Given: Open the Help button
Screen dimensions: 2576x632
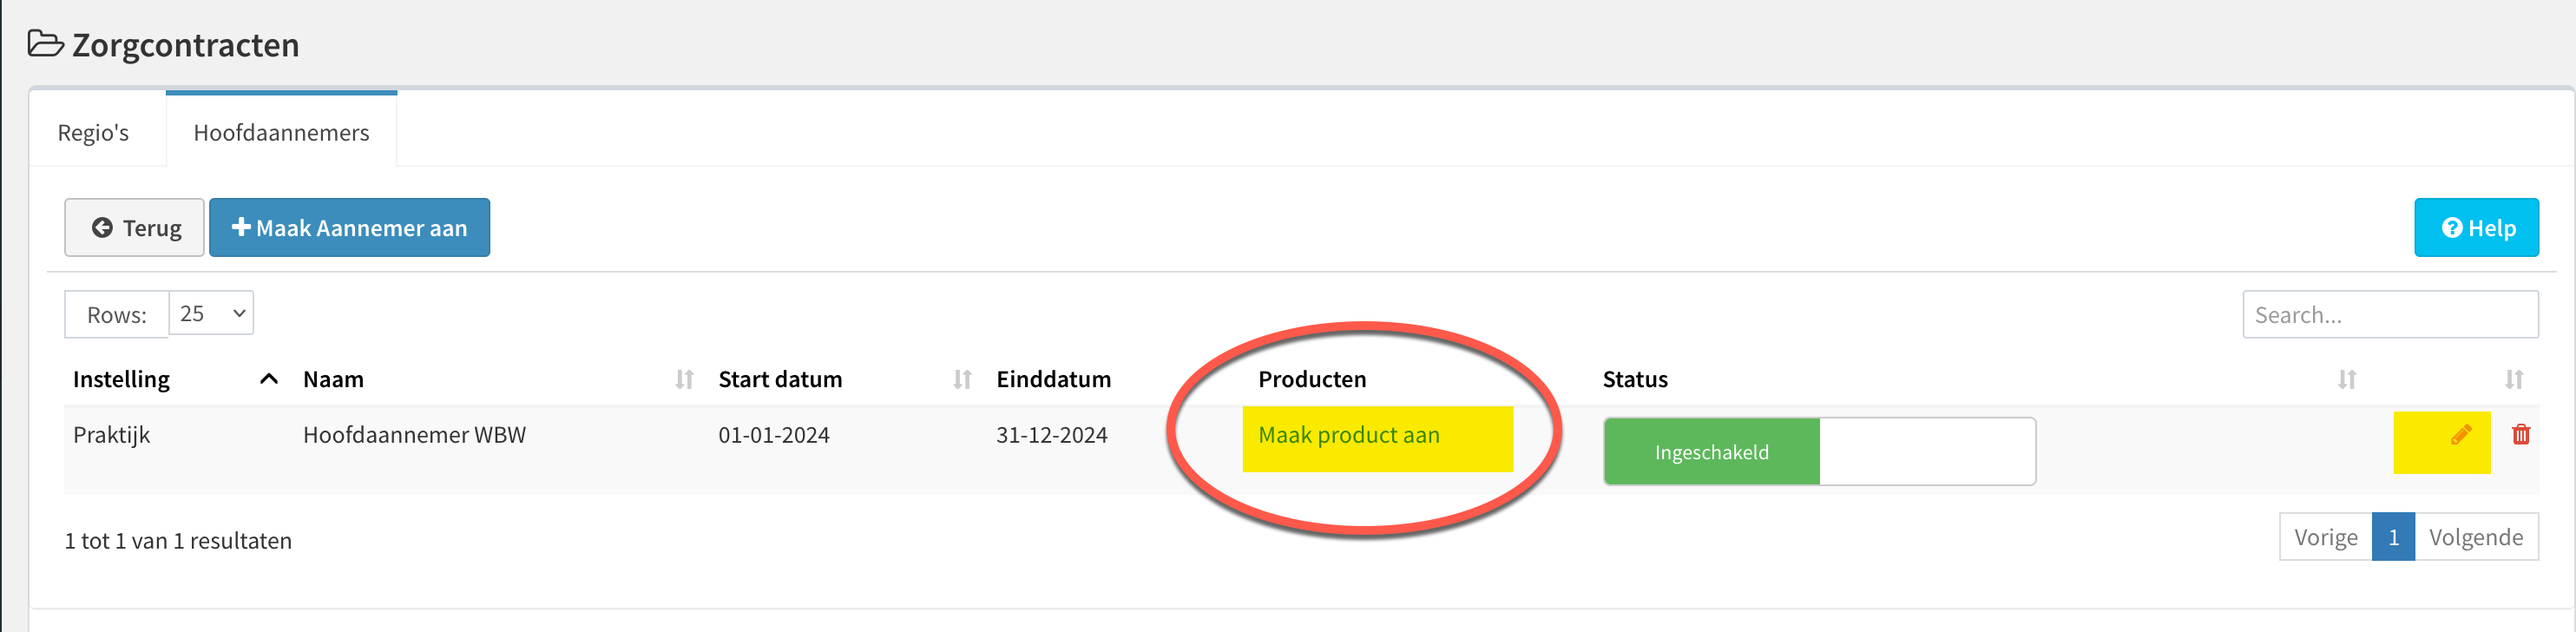Looking at the screenshot, I should [2476, 227].
